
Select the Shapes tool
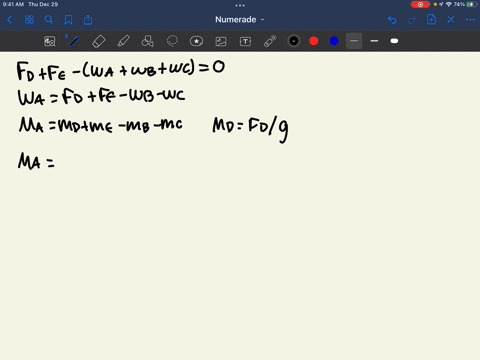point(148,41)
